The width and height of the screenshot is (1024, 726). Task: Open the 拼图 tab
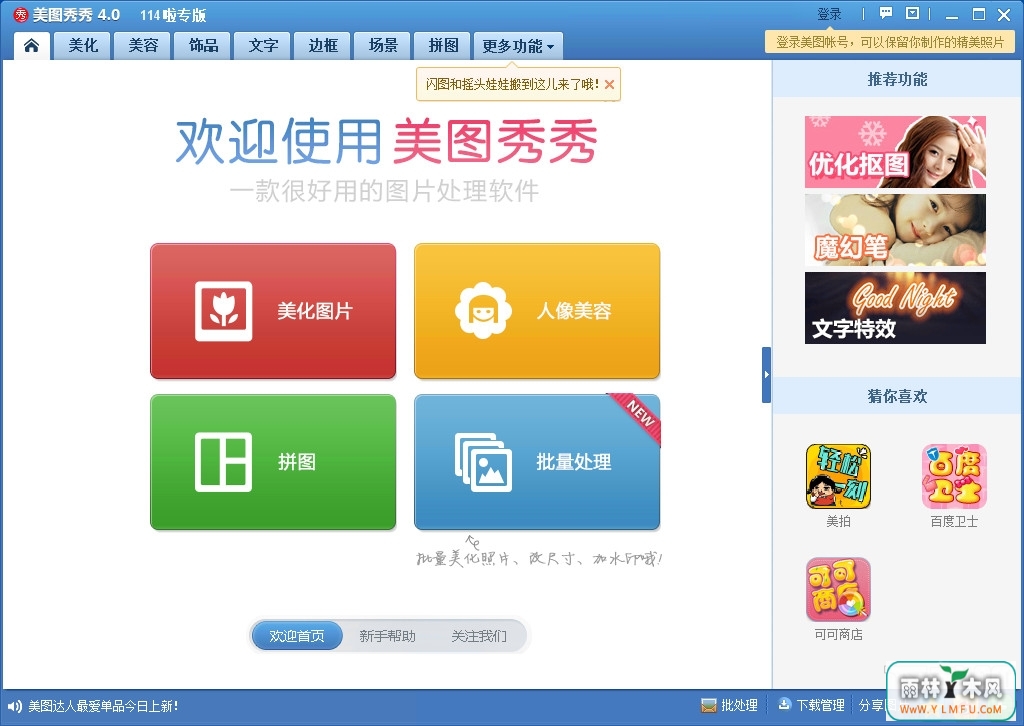(x=443, y=46)
